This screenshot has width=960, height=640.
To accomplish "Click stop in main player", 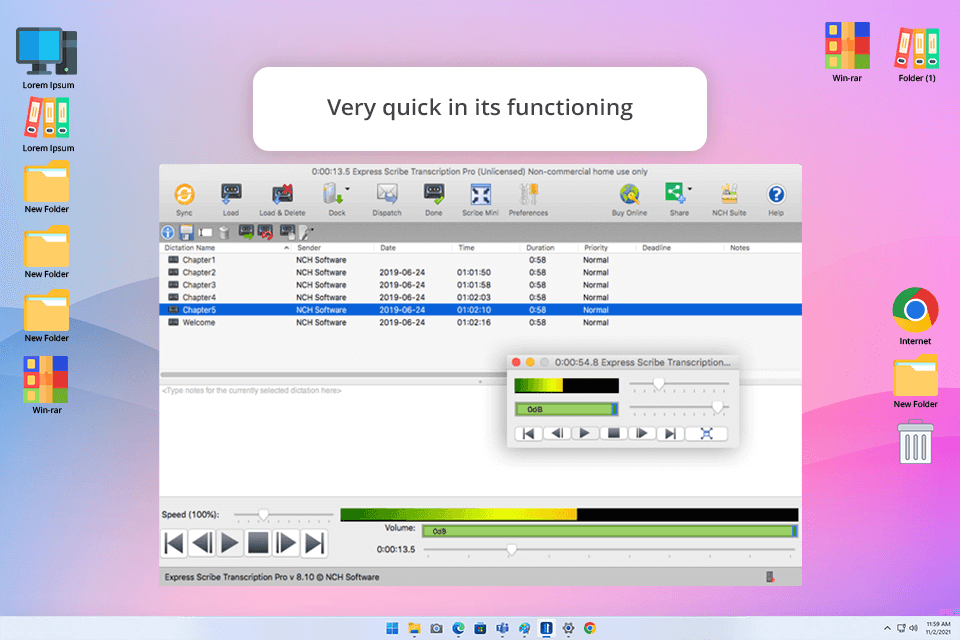I will tap(258, 543).
